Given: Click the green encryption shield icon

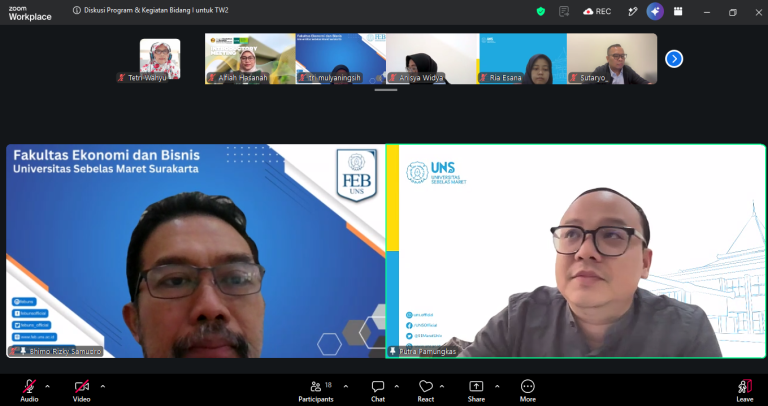Looking at the screenshot, I should [541, 11].
